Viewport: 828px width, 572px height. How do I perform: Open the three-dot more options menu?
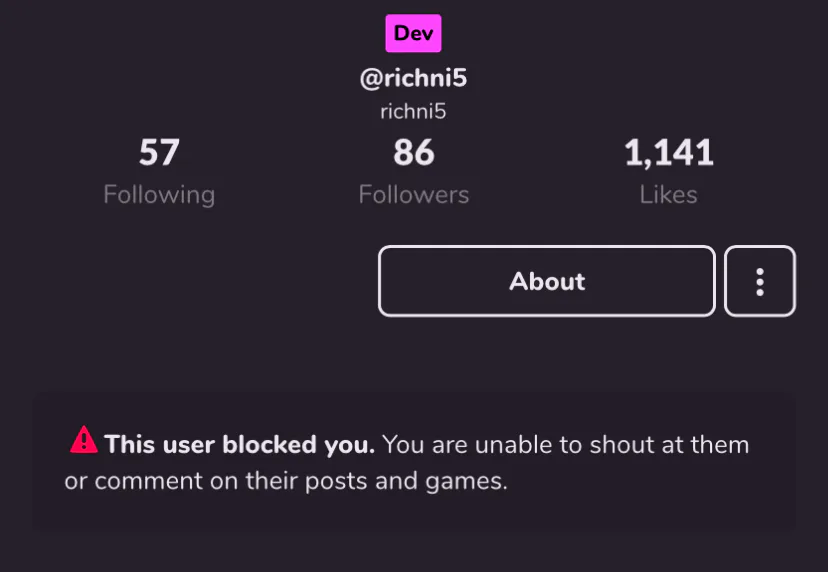tap(760, 281)
